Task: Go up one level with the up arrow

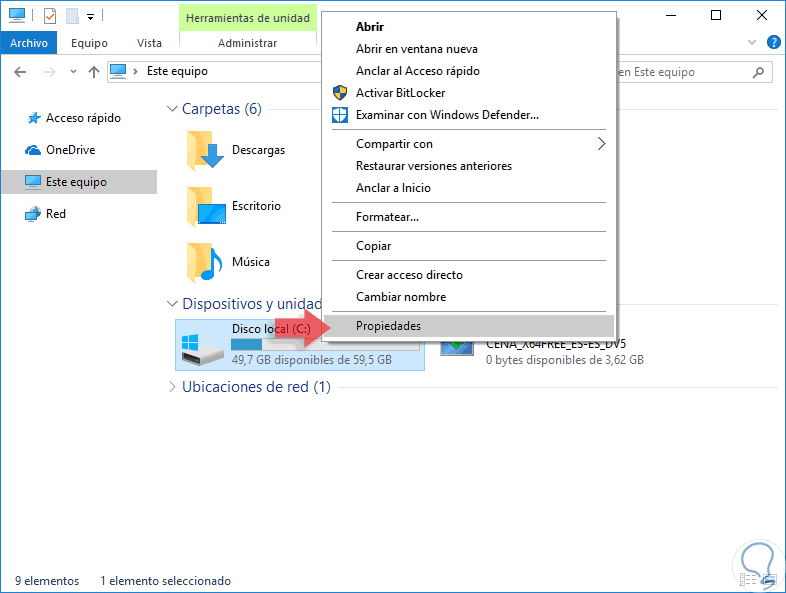Action: coord(94,72)
